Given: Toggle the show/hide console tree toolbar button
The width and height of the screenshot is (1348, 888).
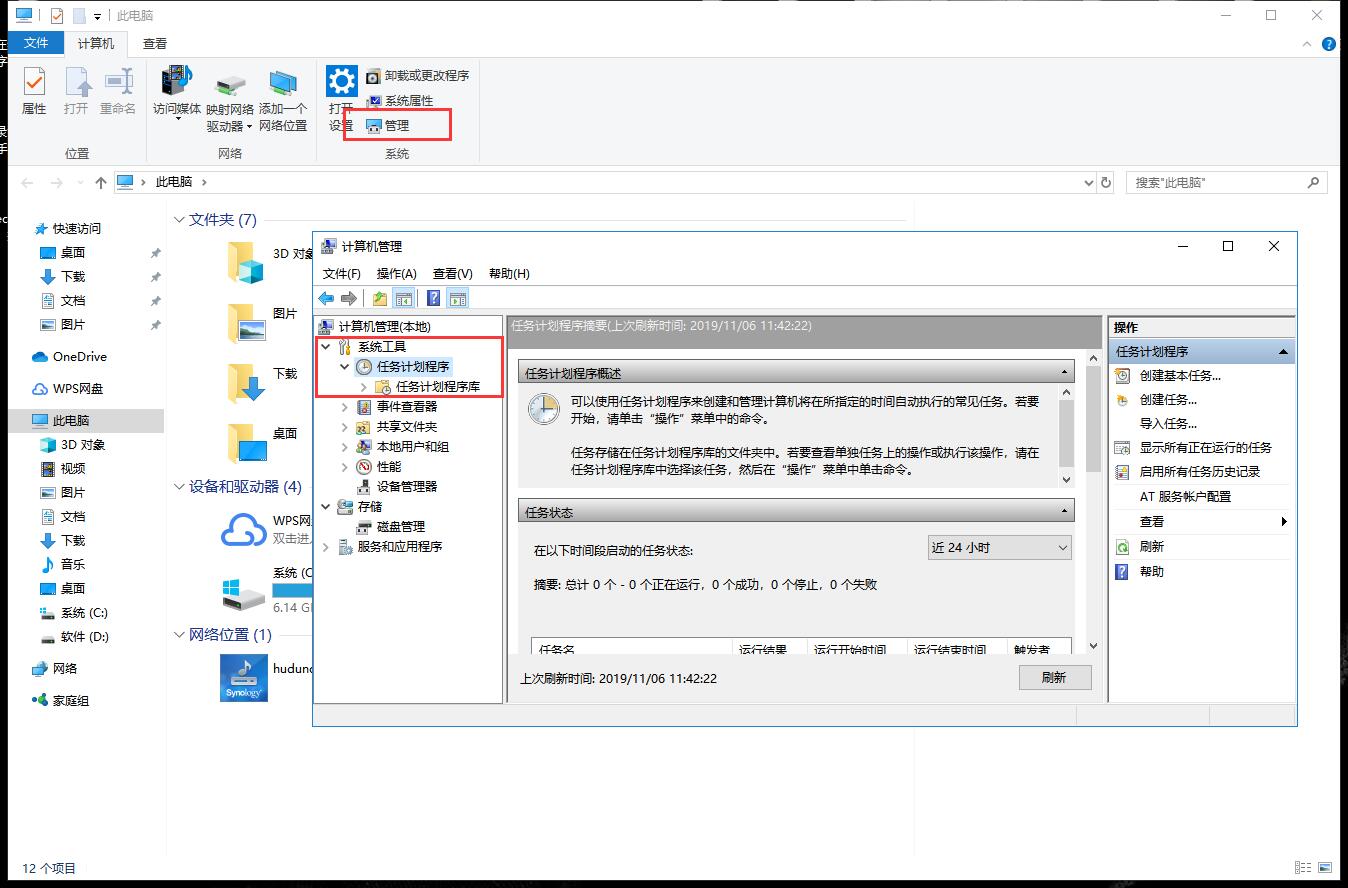Looking at the screenshot, I should click(x=404, y=297).
